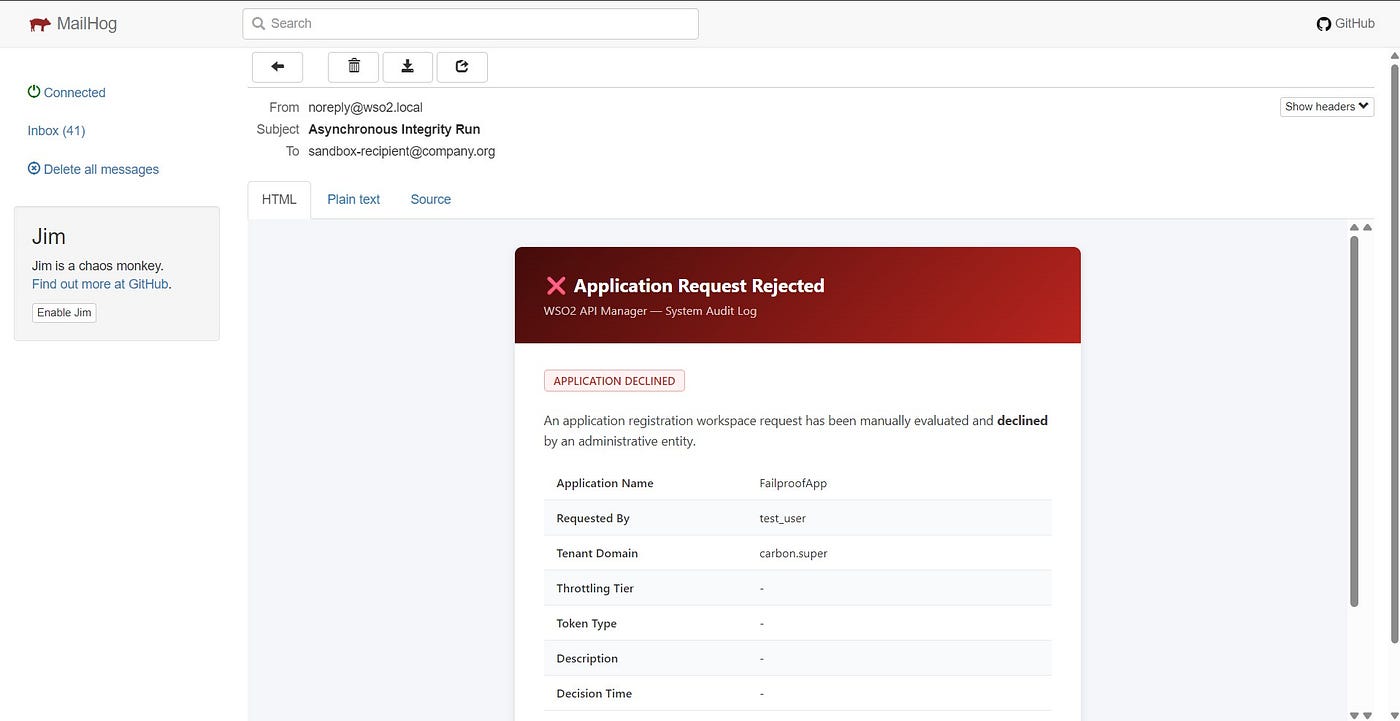Image resolution: width=1400 pixels, height=721 pixels.
Task: Click the Throttling Tier label
Action: pyautogui.click(x=595, y=588)
